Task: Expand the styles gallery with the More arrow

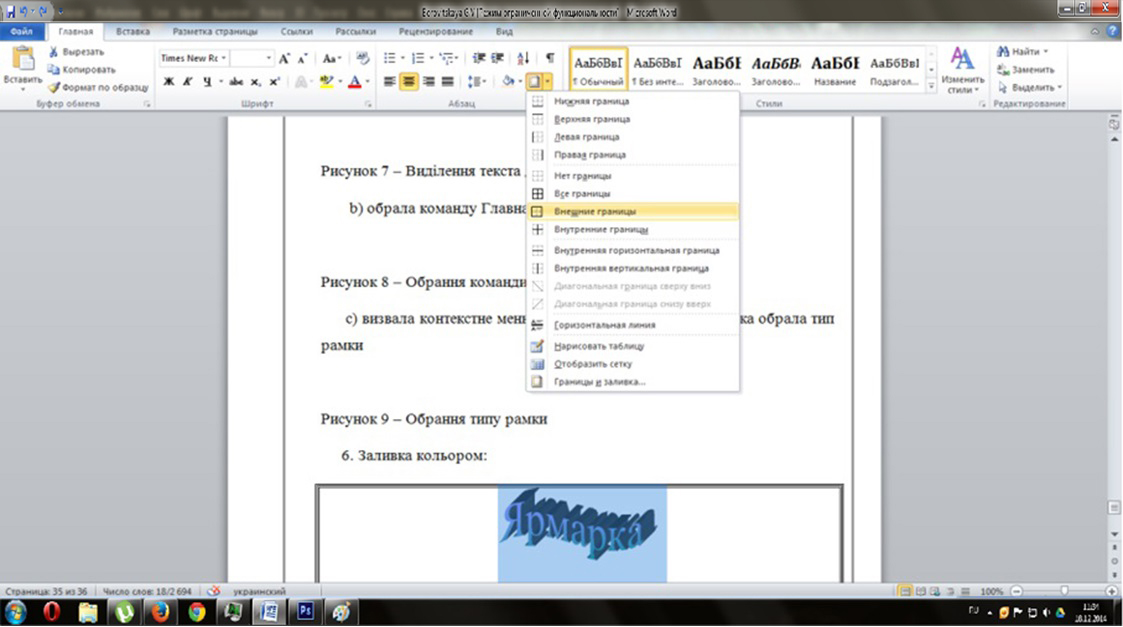Action: click(932, 87)
